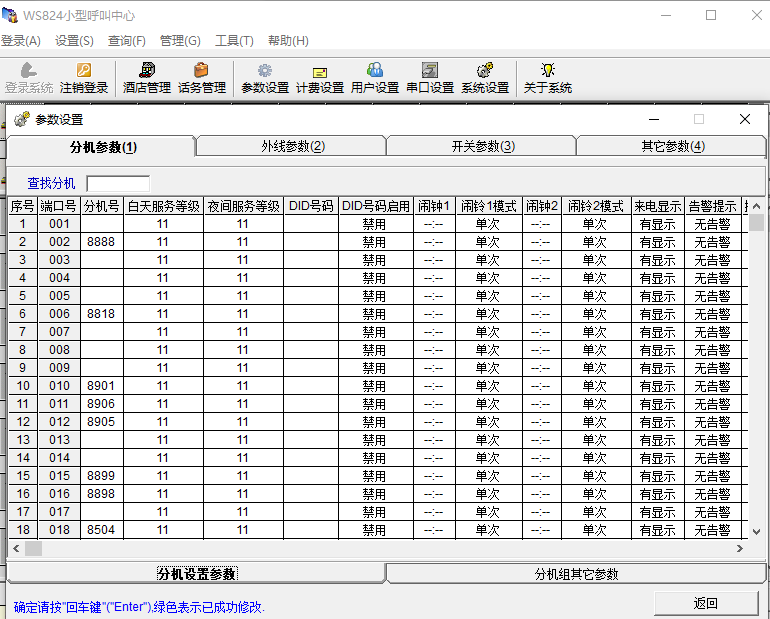This screenshot has height=619, width=770.
Task: Click the 查找分机 search input field
Action: (118, 184)
